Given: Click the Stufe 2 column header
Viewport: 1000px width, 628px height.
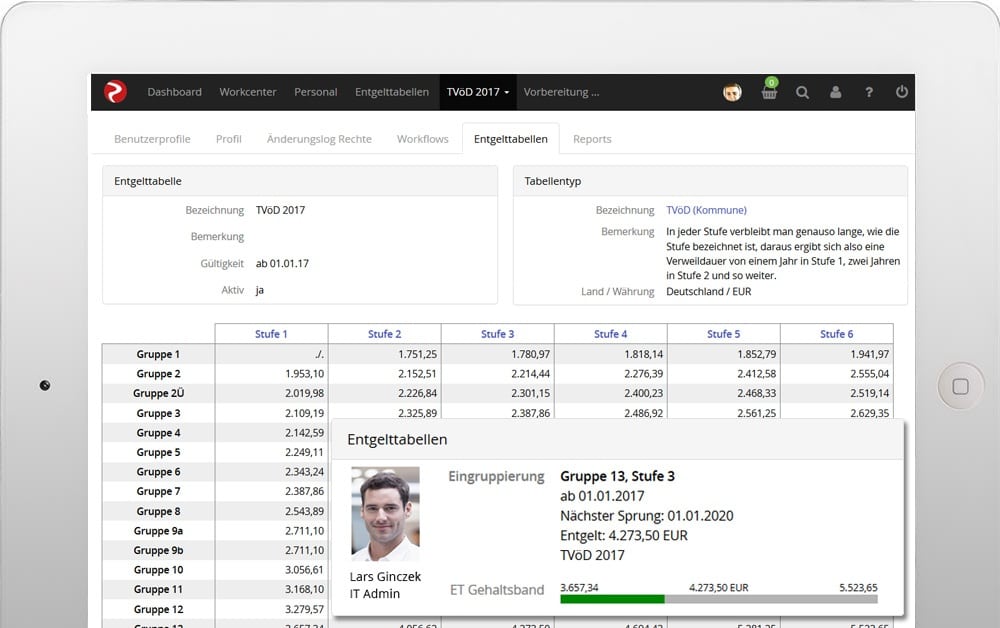Looking at the screenshot, I should coord(385,334).
